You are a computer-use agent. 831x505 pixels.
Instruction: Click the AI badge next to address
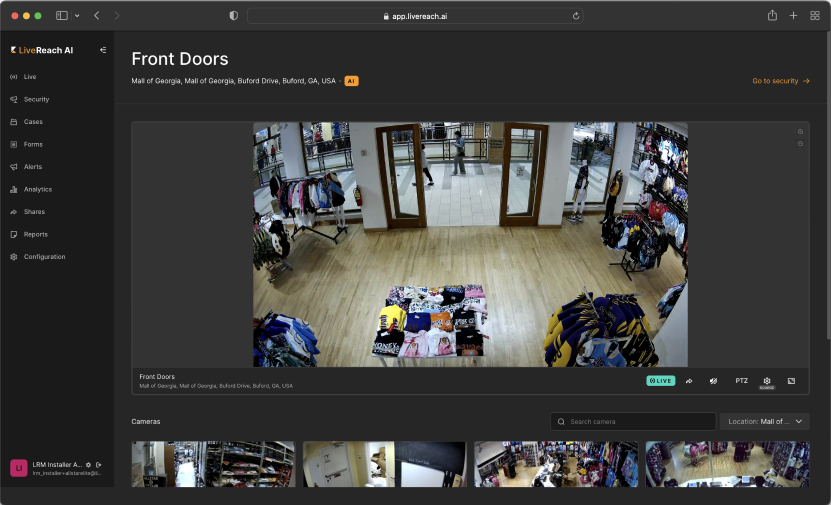tap(351, 81)
